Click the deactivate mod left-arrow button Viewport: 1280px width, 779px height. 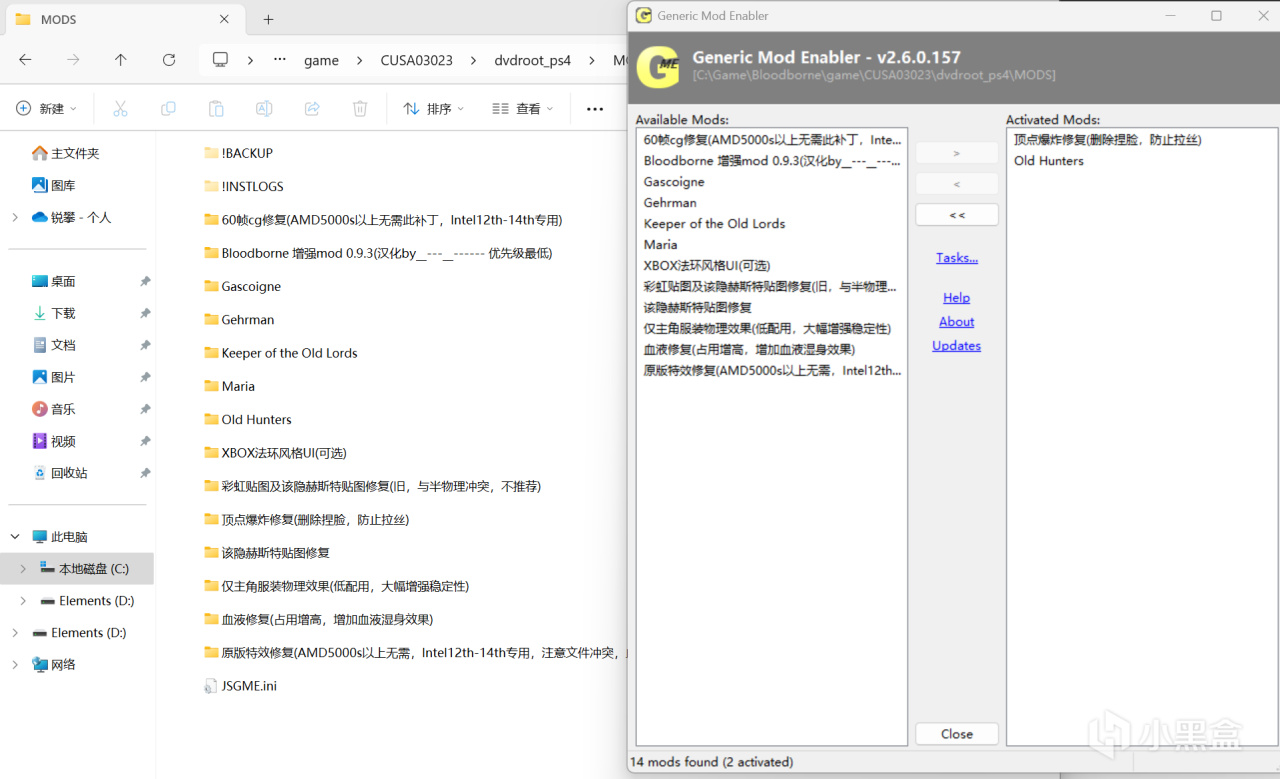coord(957,184)
